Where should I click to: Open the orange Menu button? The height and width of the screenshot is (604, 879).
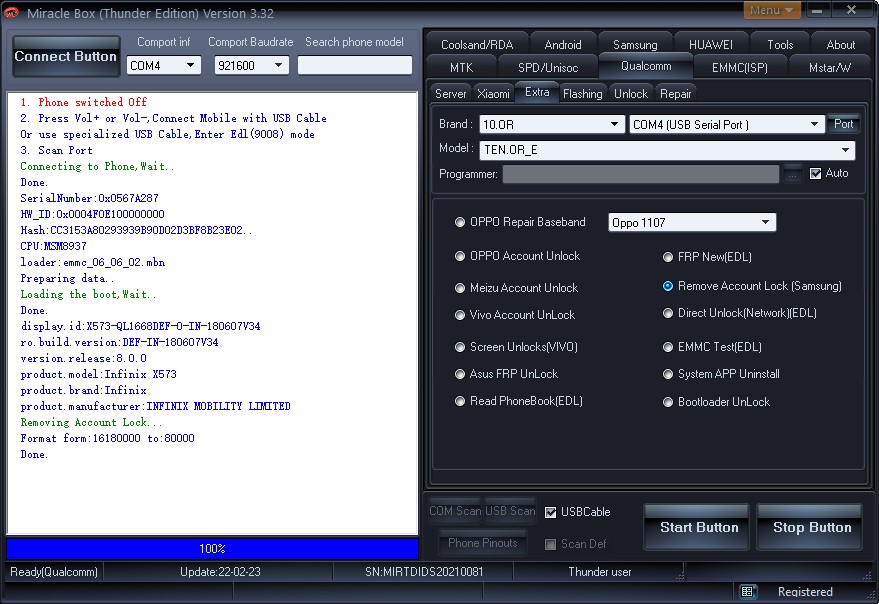point(771,10)
